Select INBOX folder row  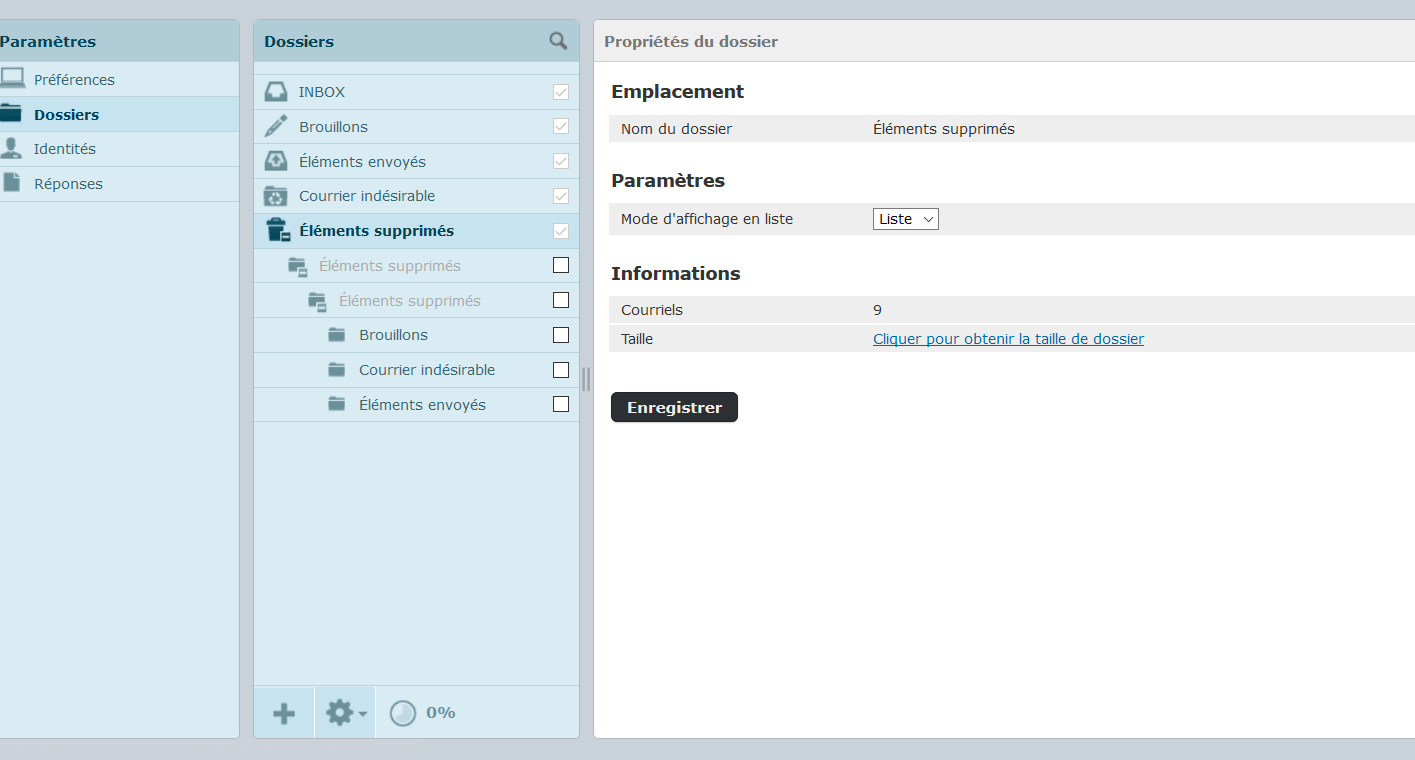coord(416,92)
